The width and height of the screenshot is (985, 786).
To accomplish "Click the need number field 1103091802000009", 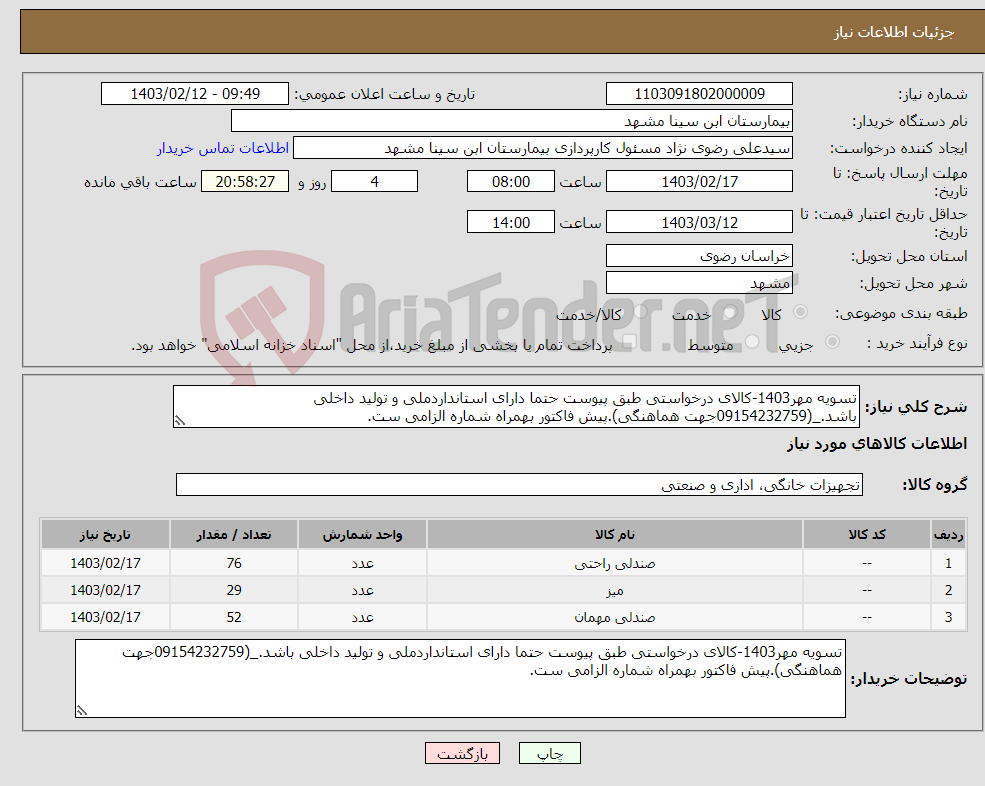I will coord(699,94).
